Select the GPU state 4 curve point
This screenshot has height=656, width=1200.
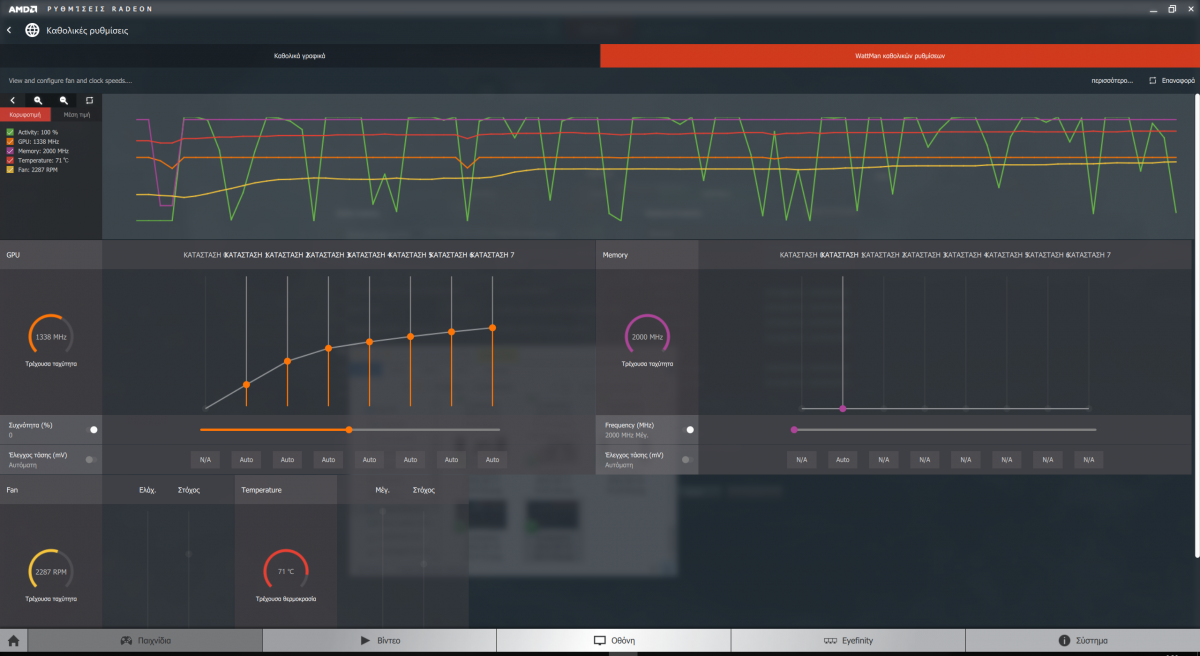coord(369,341)
